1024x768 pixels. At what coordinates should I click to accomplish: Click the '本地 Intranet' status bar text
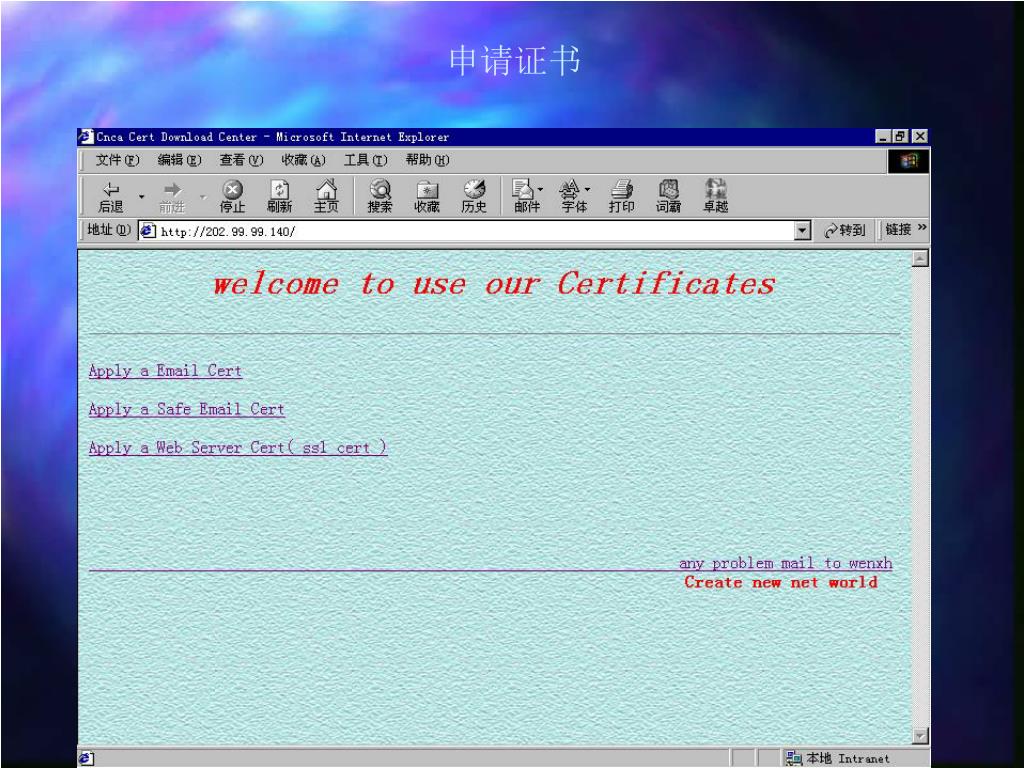(848, 758)
